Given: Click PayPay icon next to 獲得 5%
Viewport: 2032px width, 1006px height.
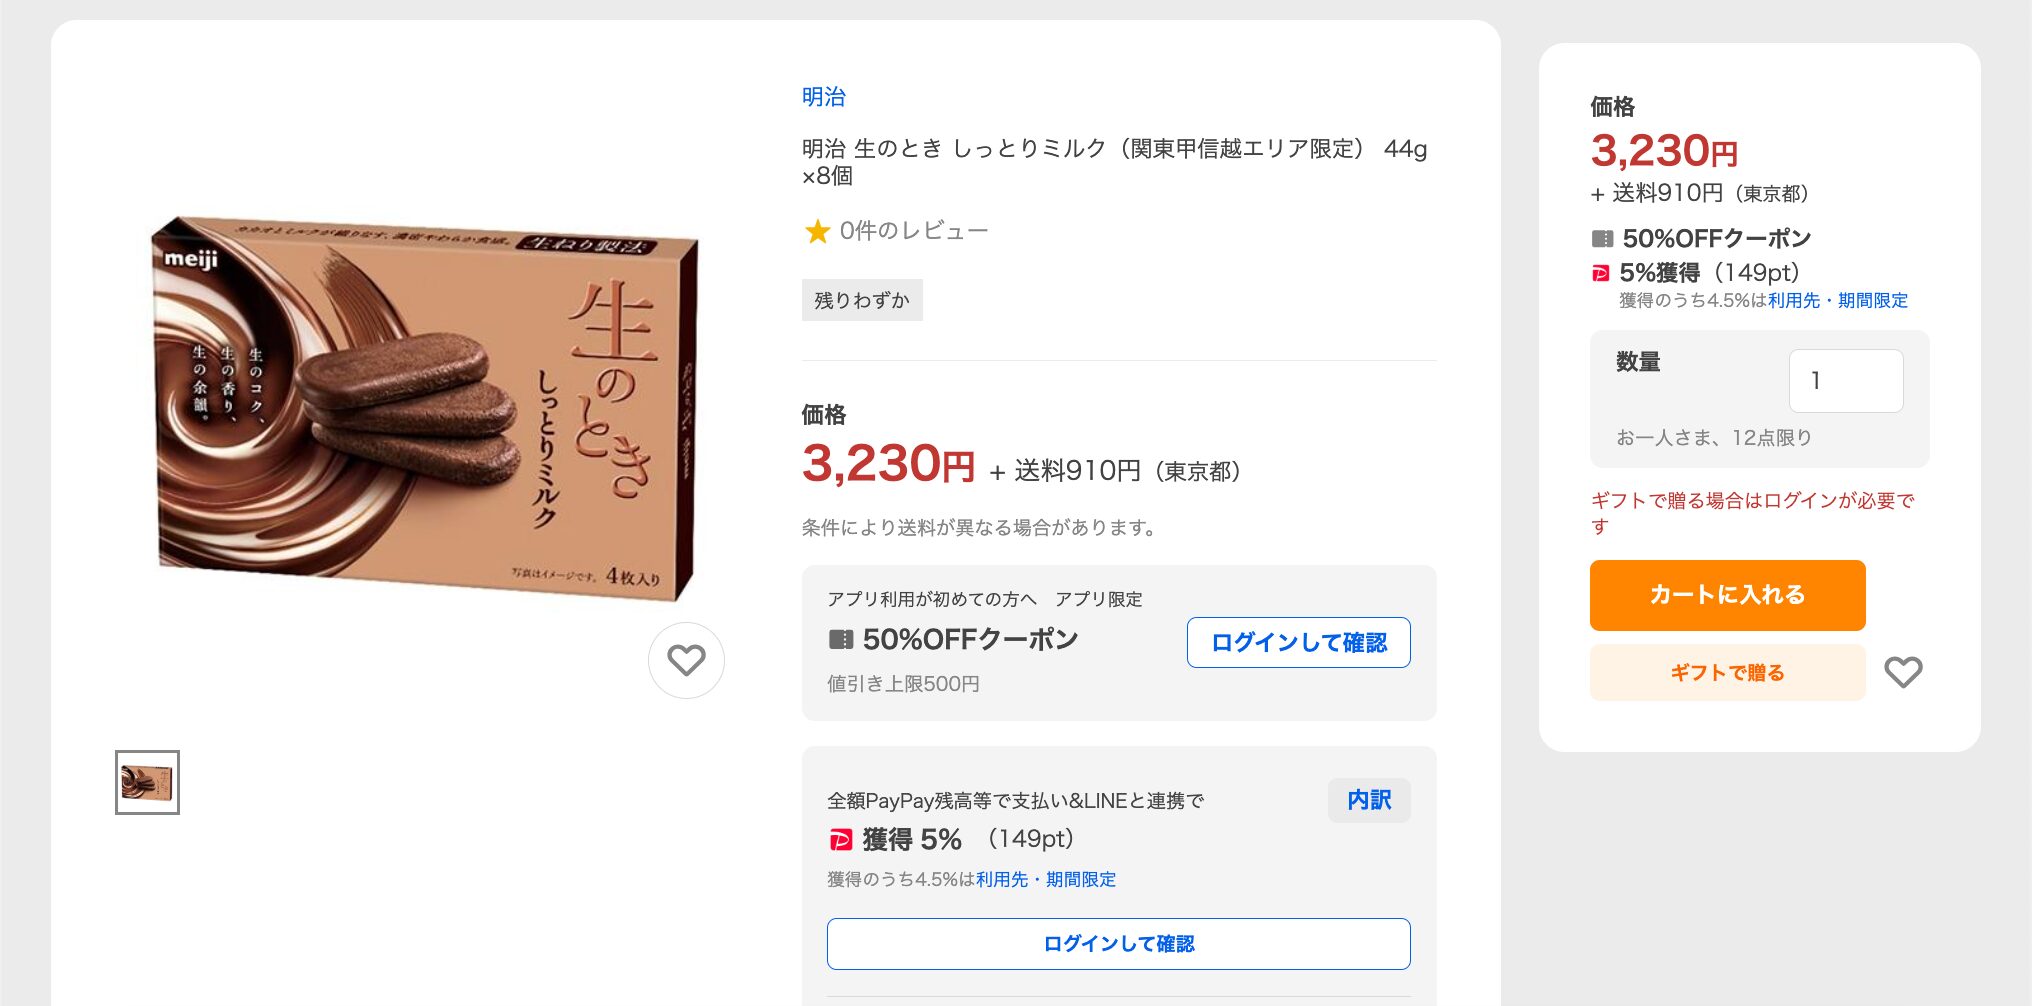Looking at the screenshot, I should click(x=841, y=840).
